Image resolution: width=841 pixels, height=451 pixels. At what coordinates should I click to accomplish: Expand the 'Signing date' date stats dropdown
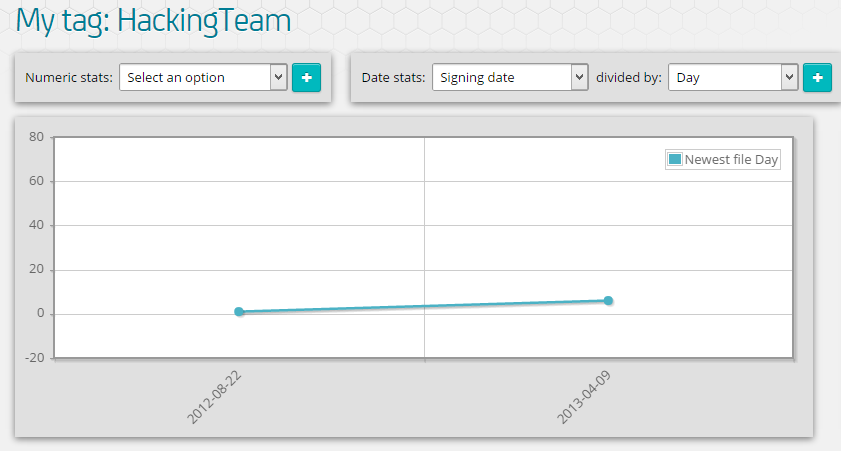click(x=509, y=77)
